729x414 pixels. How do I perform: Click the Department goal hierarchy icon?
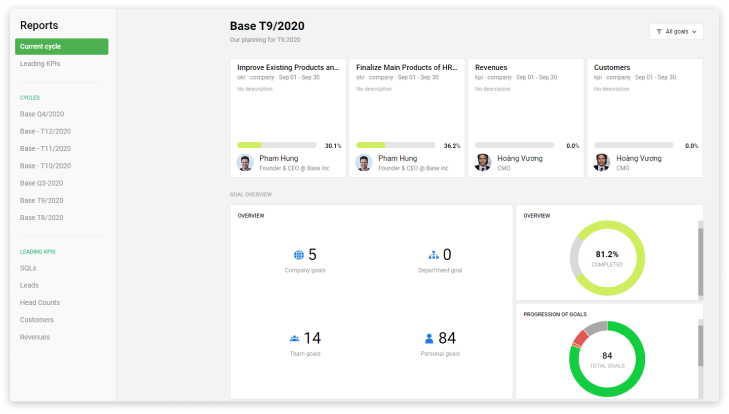point(433,255)
